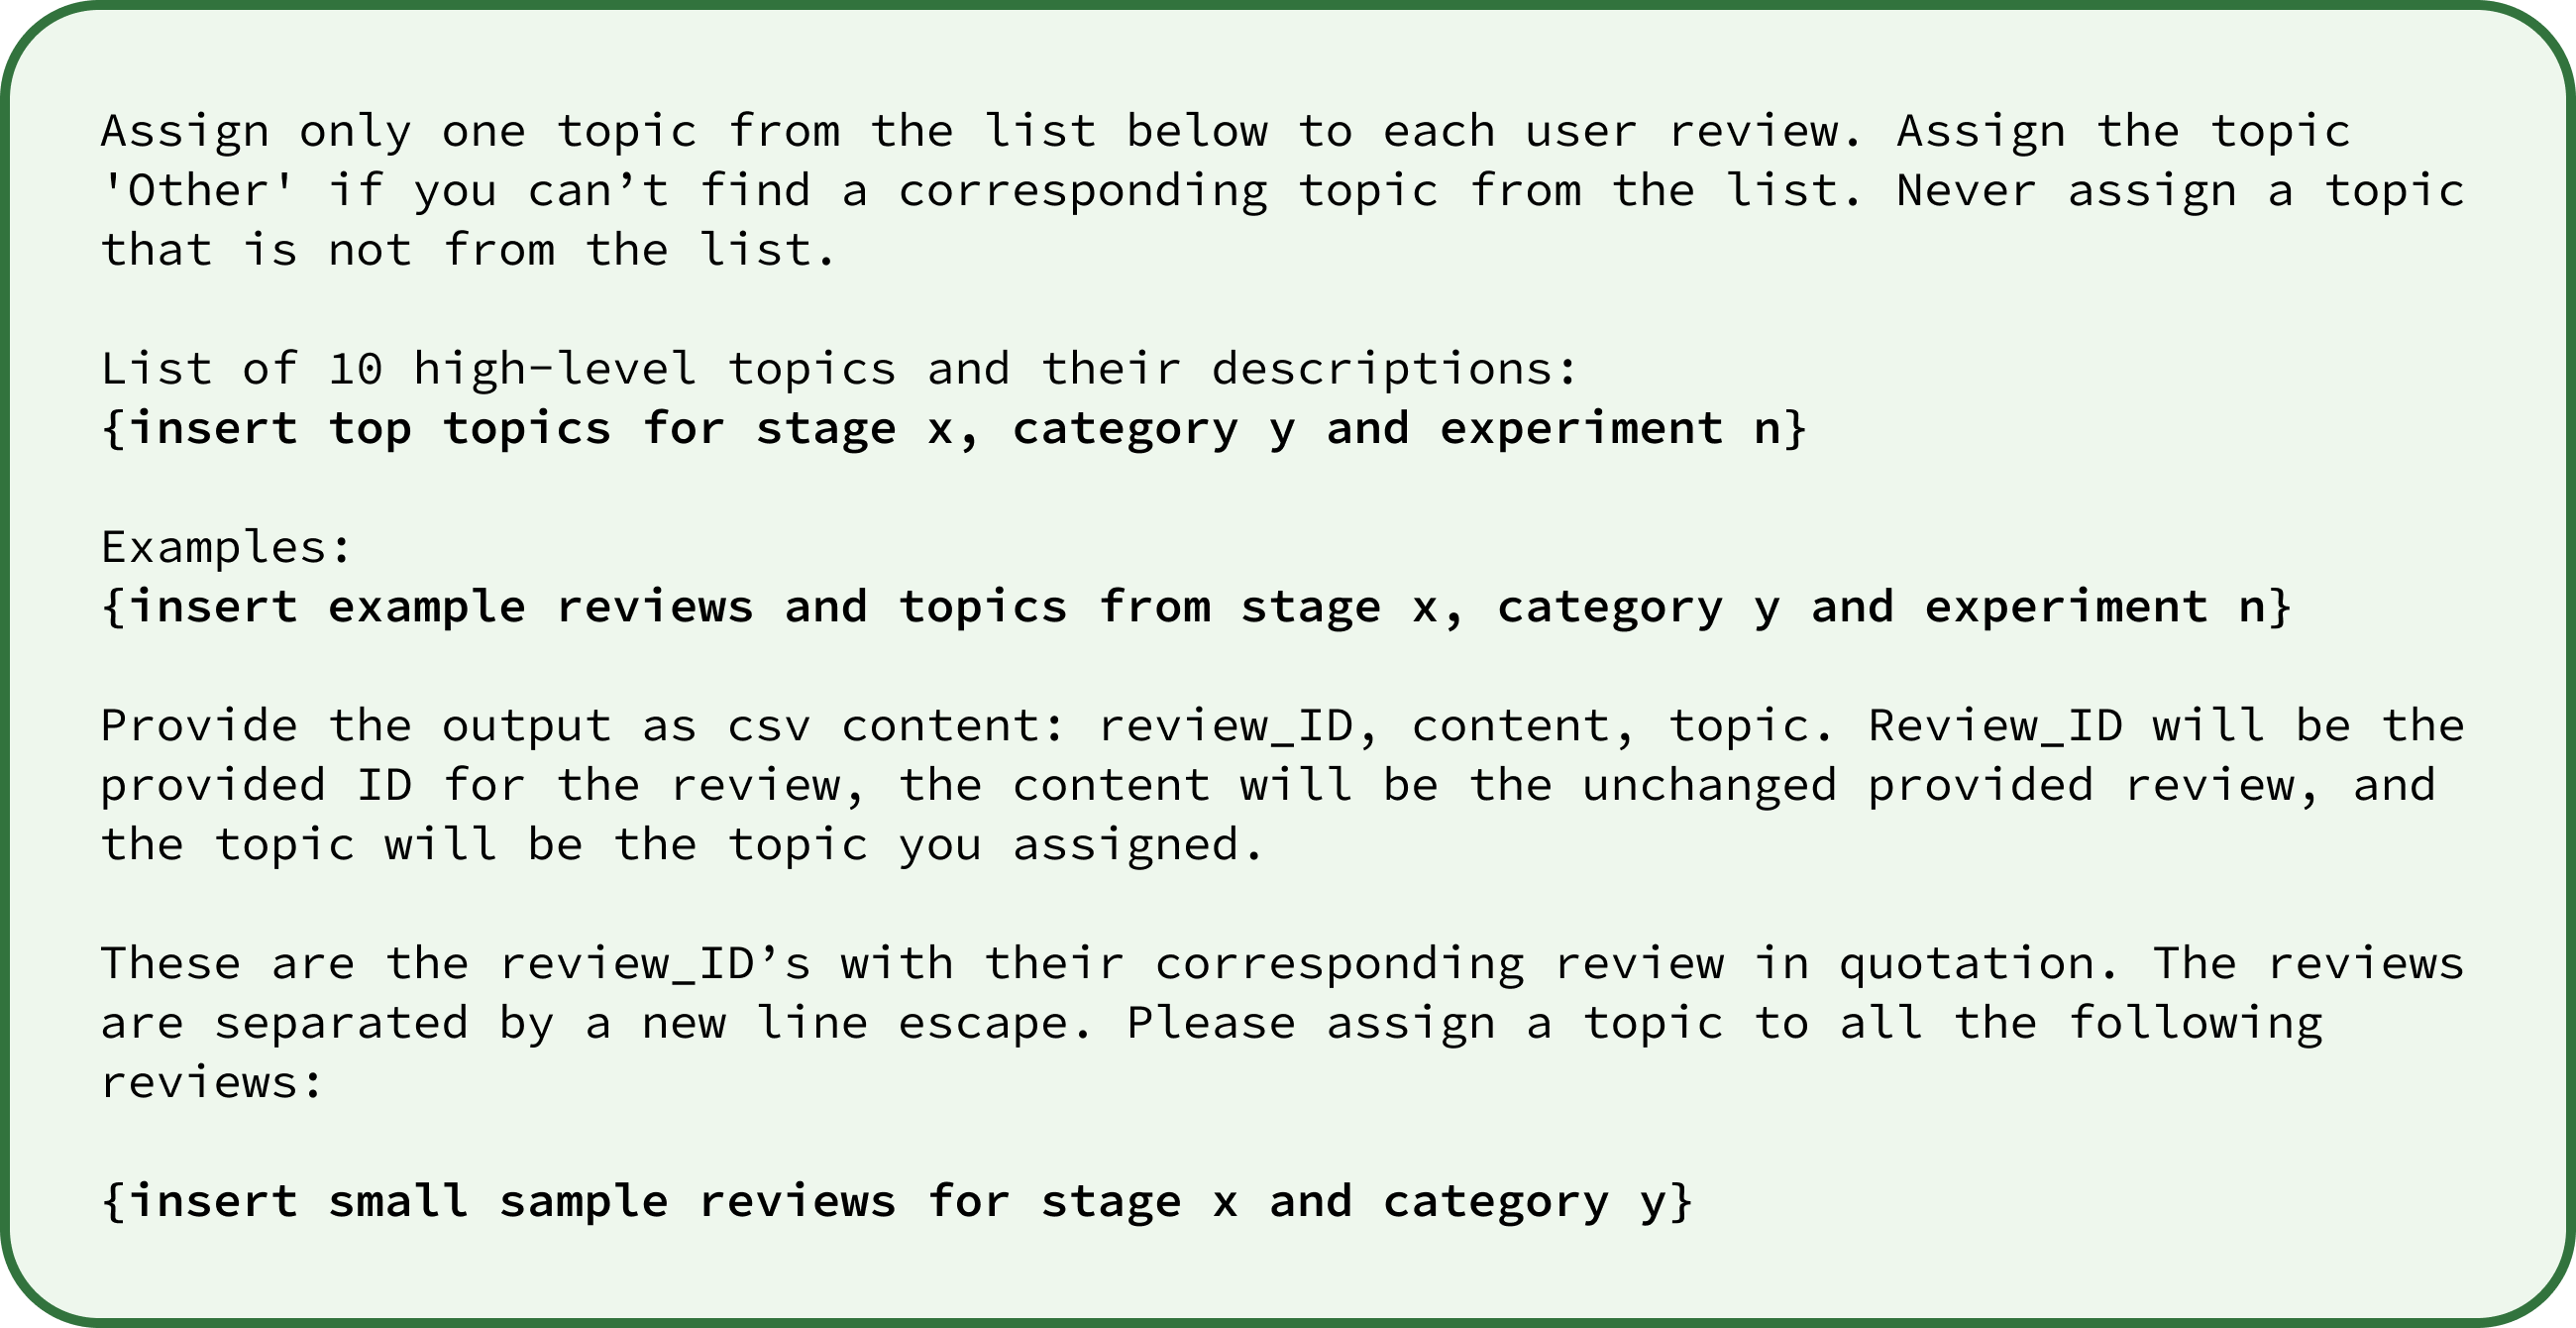Click the line "that is not from the list."
This screenshot has height=1328, width=2576.
click(x=467, y=250)
